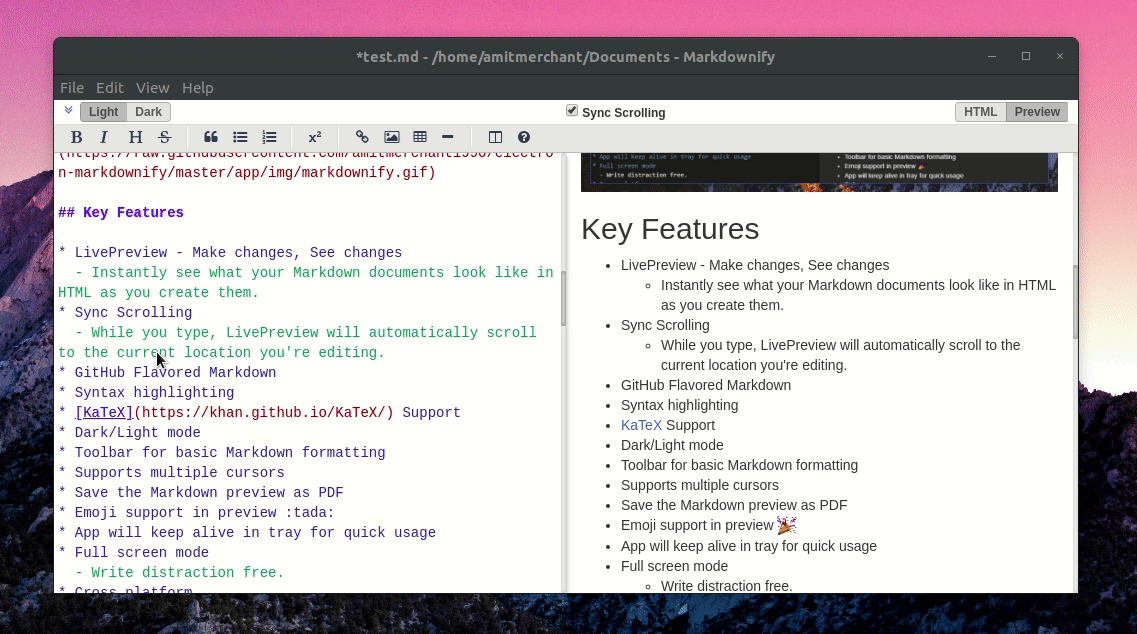Insert an image using picture icon

click(392, 137)
